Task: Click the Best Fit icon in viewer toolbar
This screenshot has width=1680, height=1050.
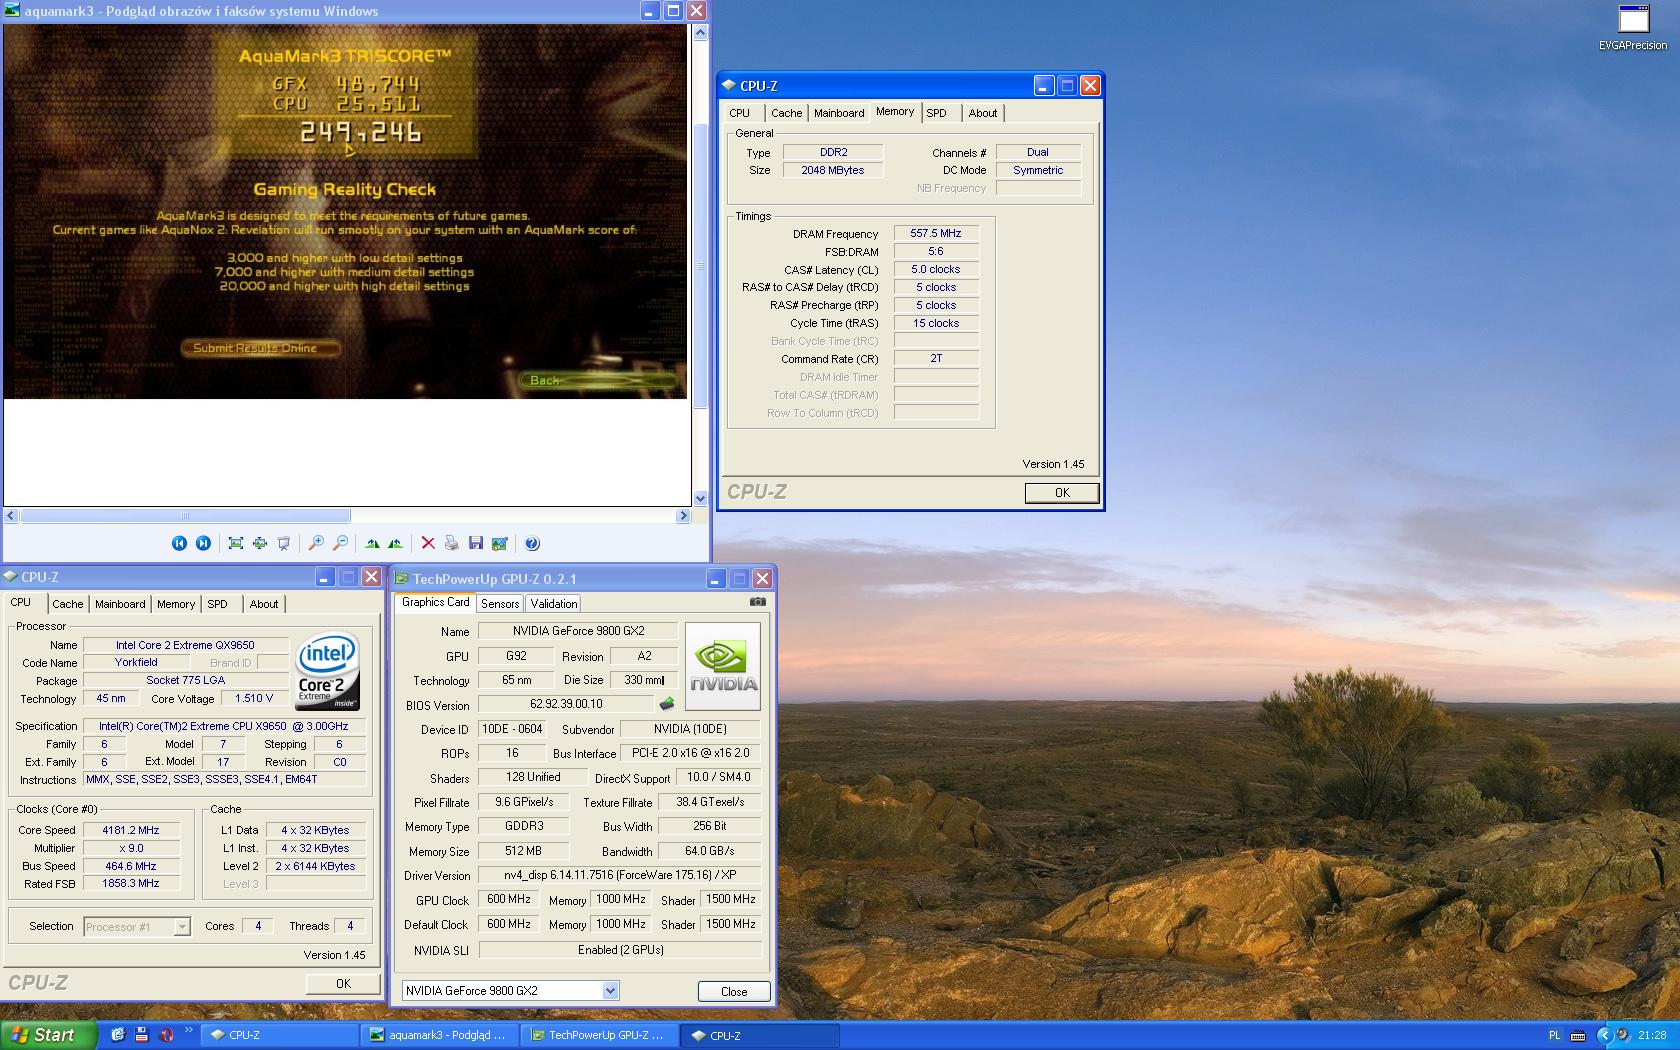Action: (x=236, y=543)
